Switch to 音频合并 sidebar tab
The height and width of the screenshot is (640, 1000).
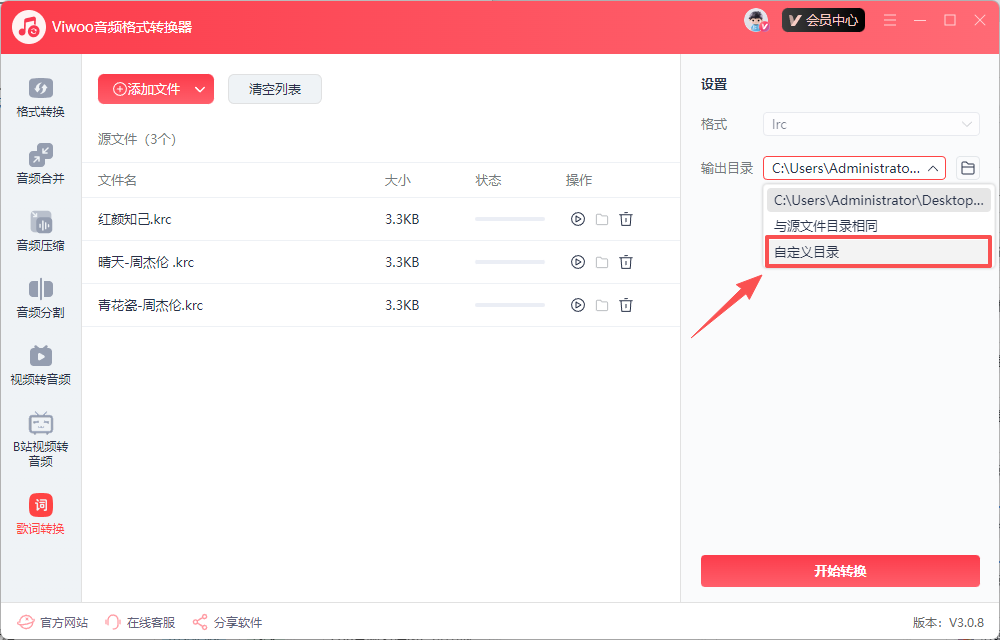click(x=41, y=165)
